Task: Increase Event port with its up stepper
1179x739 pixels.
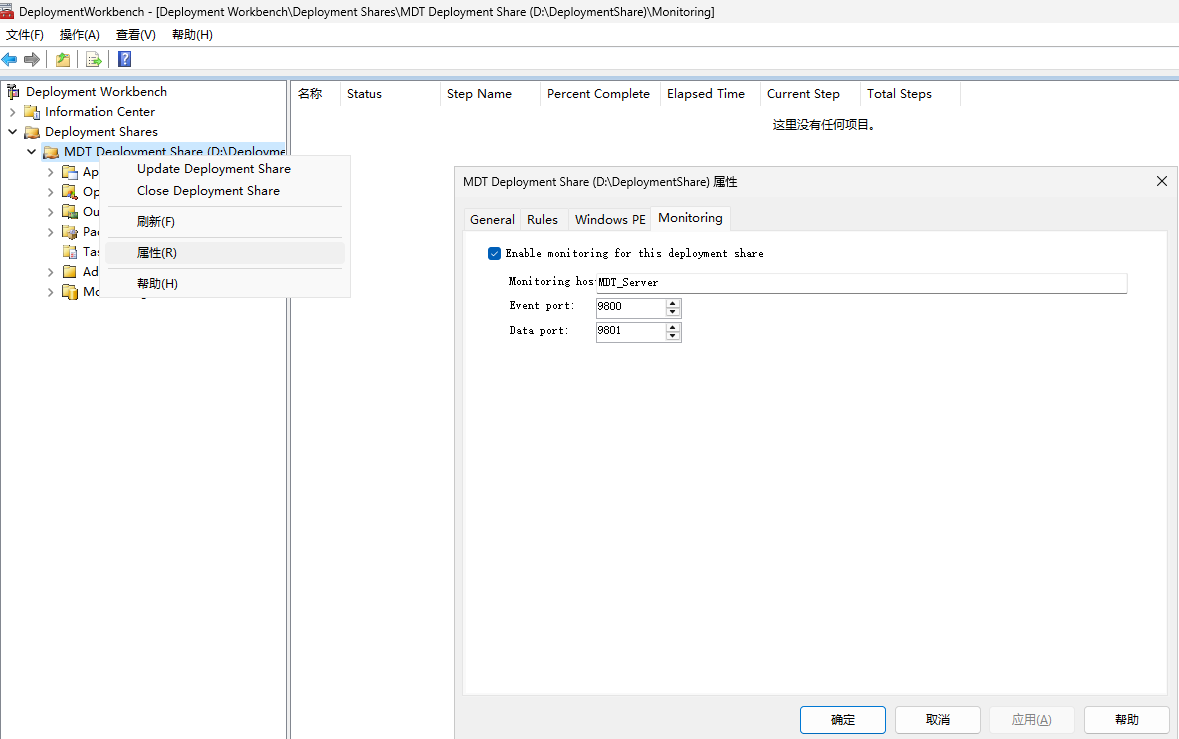Action: point(673,303)
